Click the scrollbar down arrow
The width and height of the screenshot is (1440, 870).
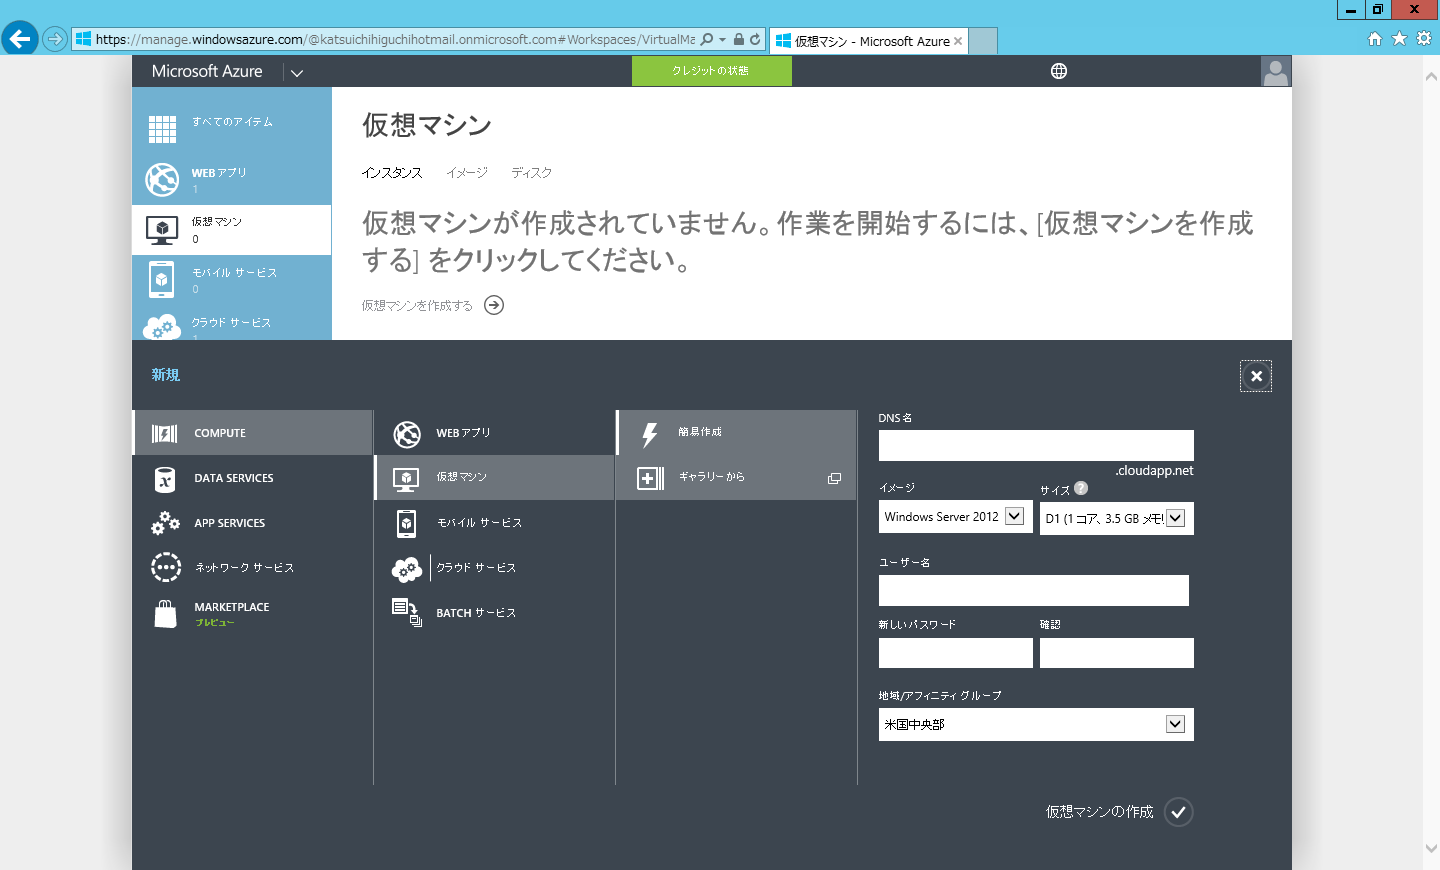pos(1431,848)
